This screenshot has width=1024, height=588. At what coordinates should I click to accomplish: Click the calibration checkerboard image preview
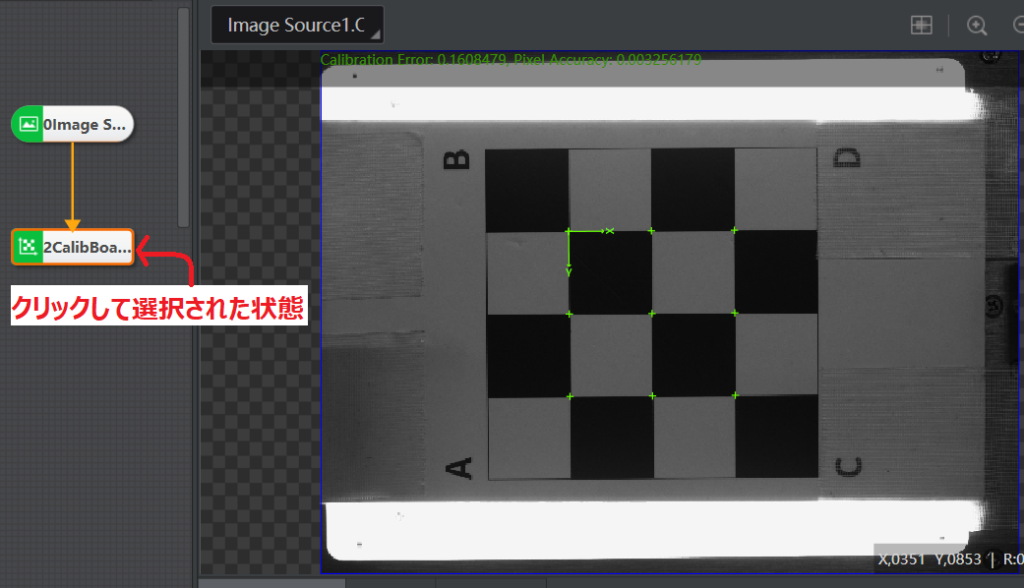(650, 310)
